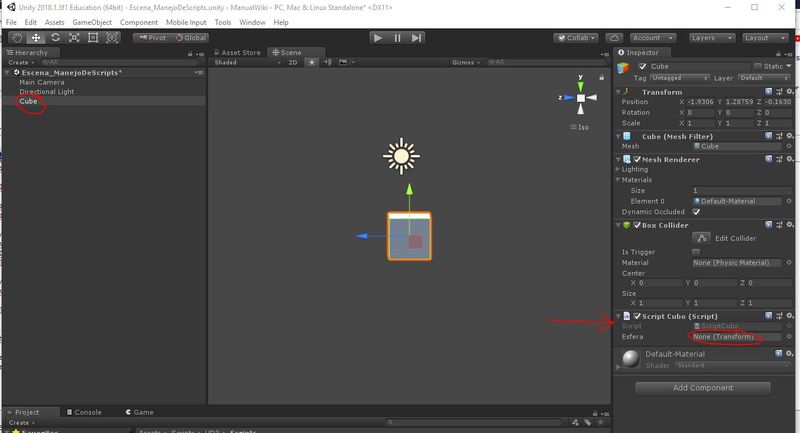This screenshot has height=433, width=800.
Task: Open the Layer Default dropdown
Action: click(x=764, y=78)
